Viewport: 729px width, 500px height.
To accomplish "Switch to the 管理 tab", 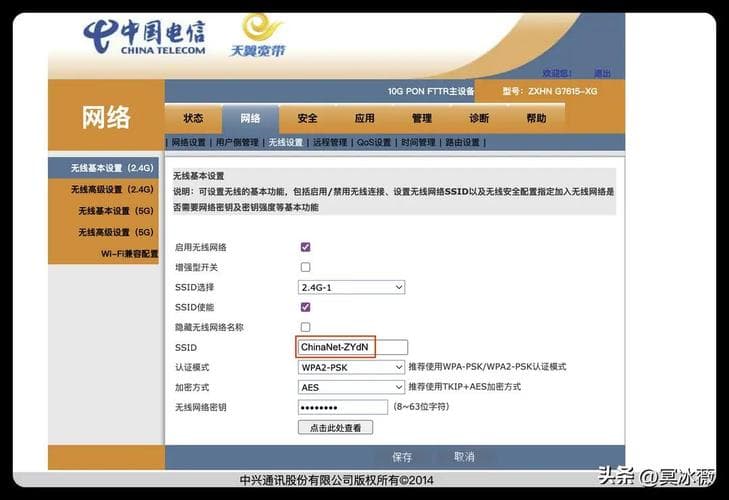I will 422,118.
